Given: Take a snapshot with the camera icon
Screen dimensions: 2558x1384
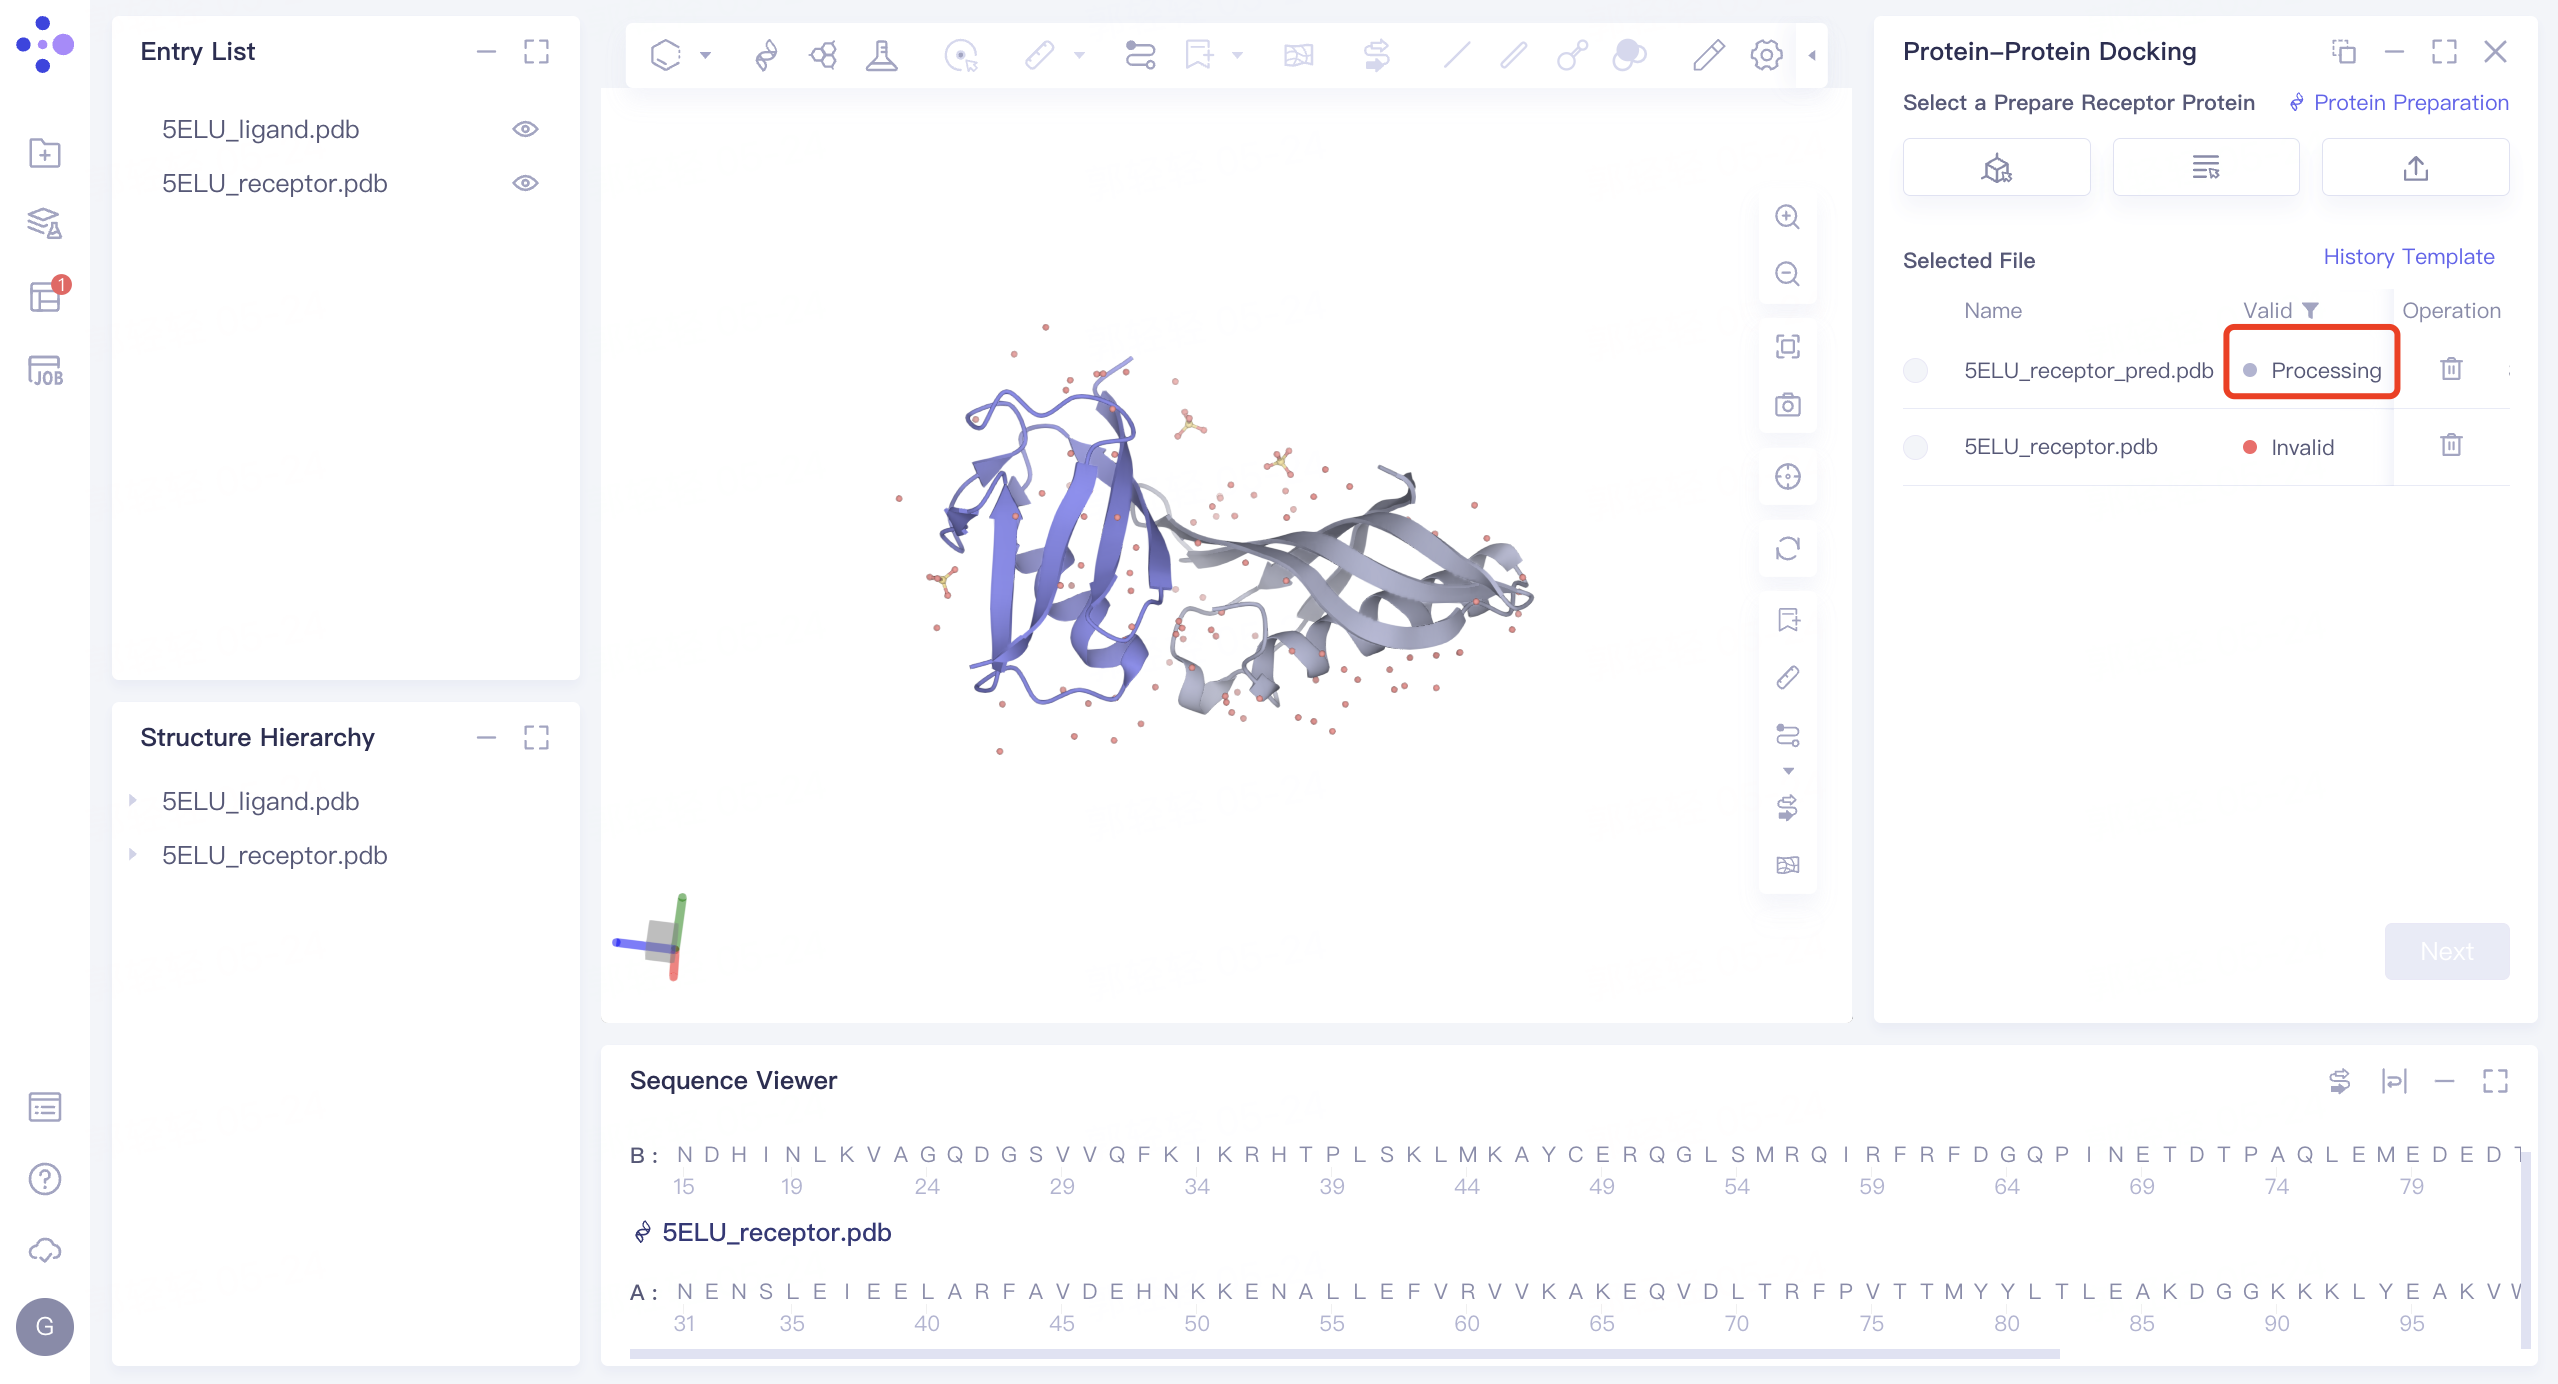Looking at the screenshot, I should tap(1787, 405).
